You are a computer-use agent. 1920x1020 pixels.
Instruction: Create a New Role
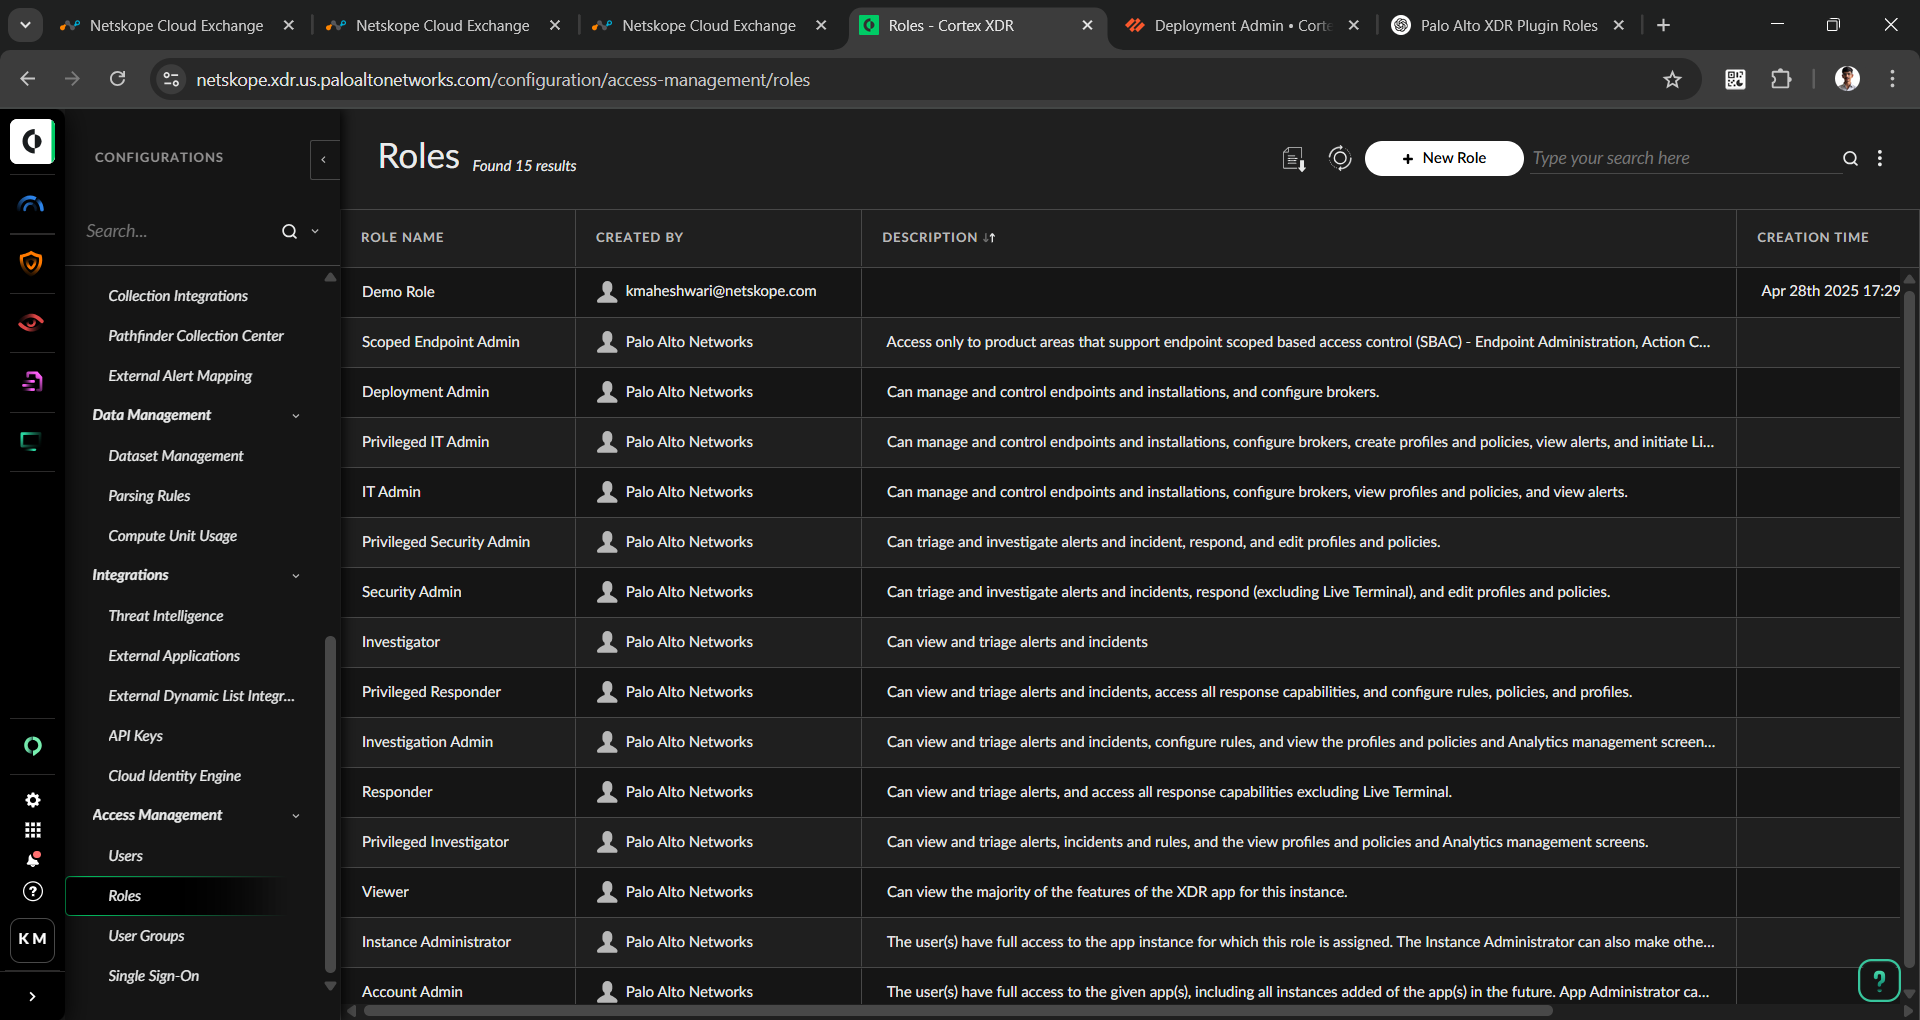tap(1444, 158)
